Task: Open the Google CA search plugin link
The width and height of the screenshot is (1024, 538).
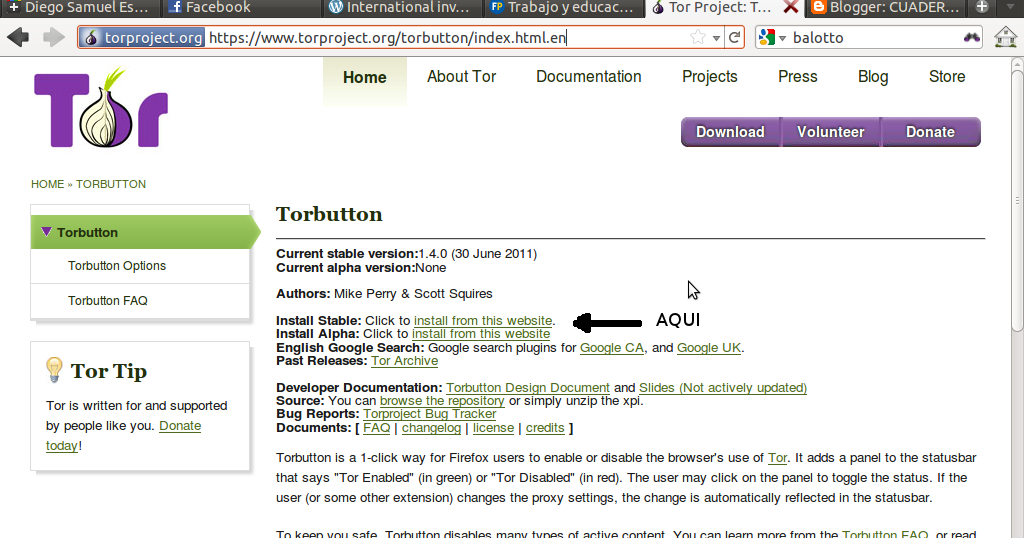Action: [612, 347]
